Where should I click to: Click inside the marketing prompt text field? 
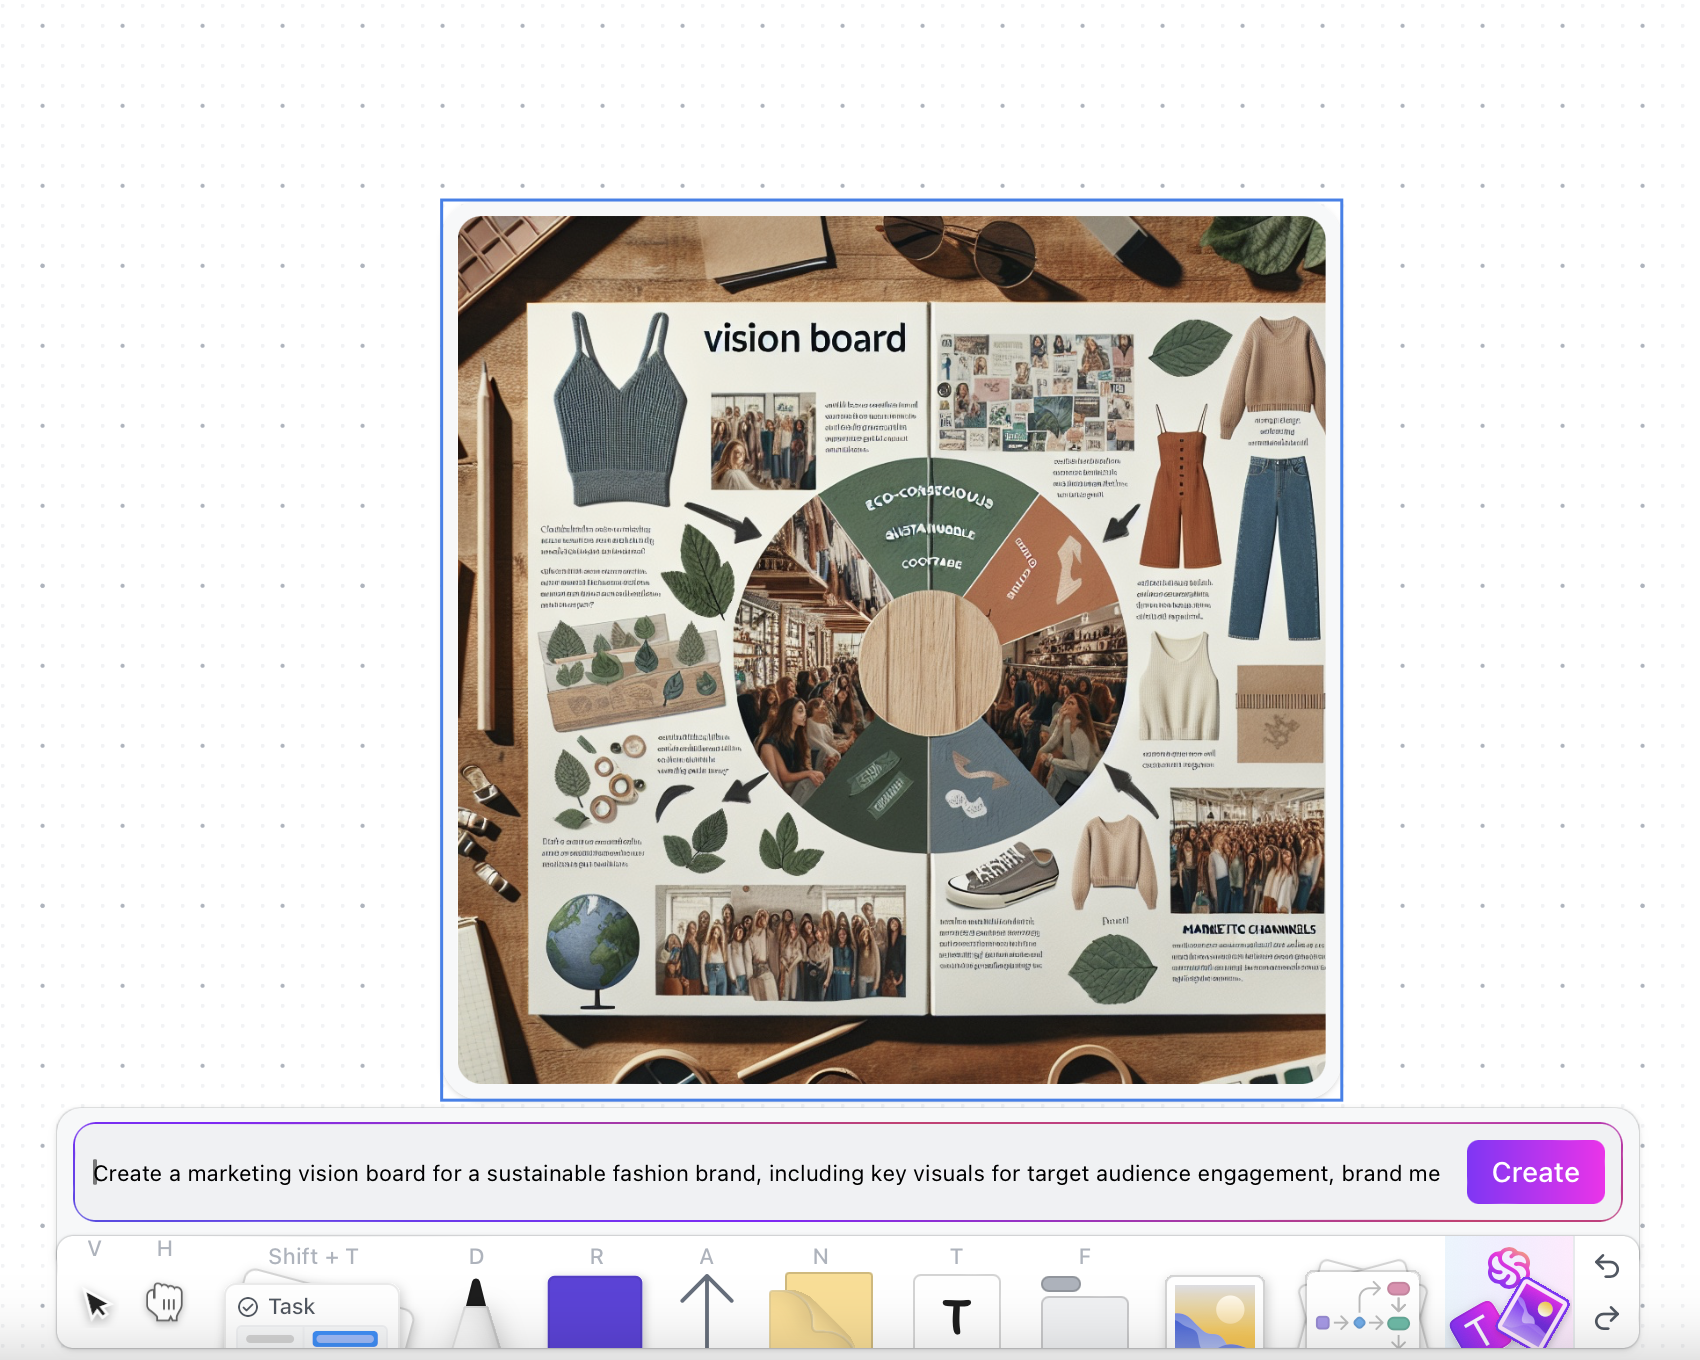(x=700, y=1172)
